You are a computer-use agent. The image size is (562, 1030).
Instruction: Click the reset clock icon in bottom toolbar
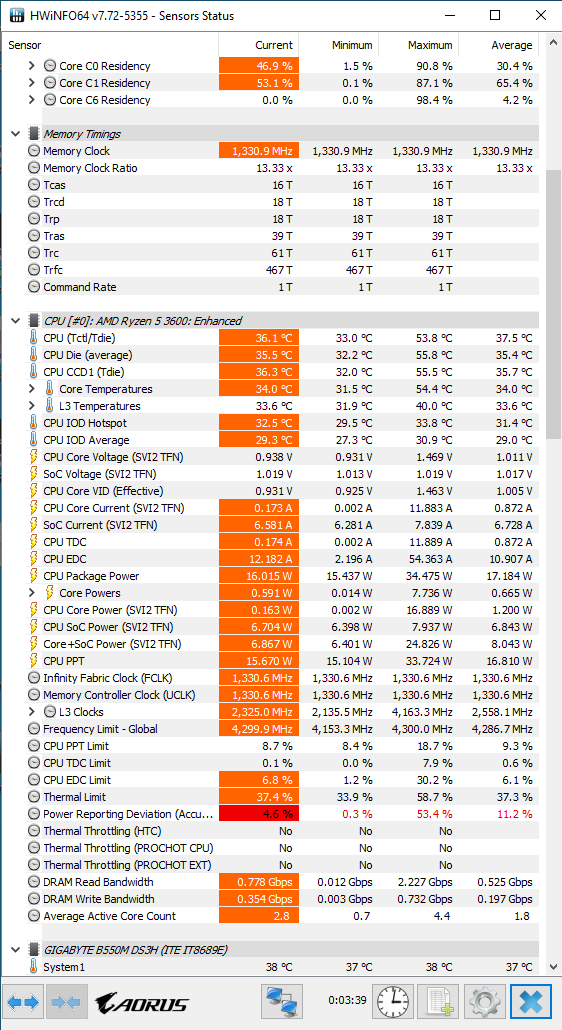pyautogui.click(x=394, y=1001)
